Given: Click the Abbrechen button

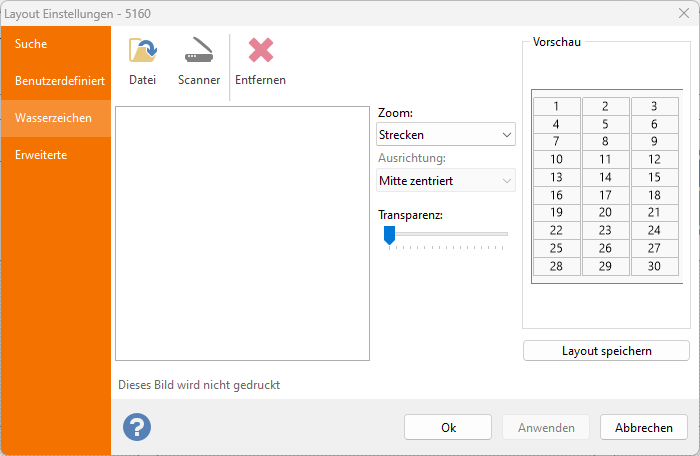Looking at the screenshot, I should tap(643, 427).
